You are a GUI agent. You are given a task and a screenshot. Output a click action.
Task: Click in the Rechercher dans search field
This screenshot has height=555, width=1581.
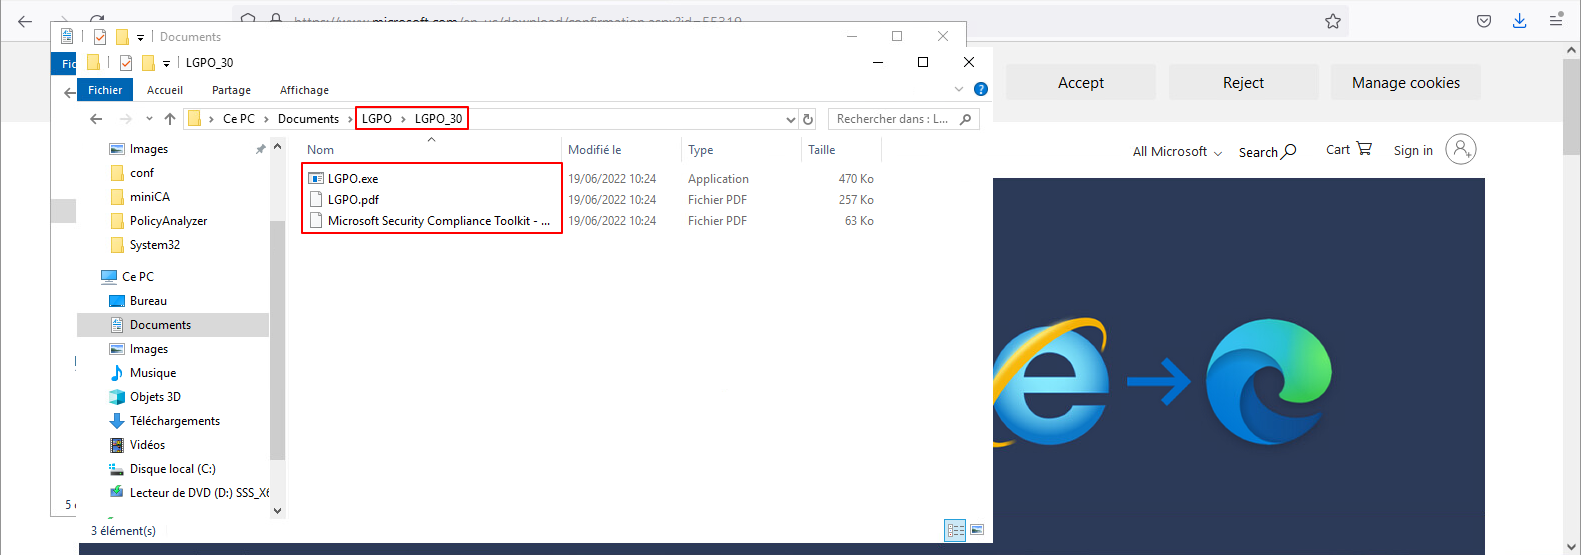coord(895,119)
